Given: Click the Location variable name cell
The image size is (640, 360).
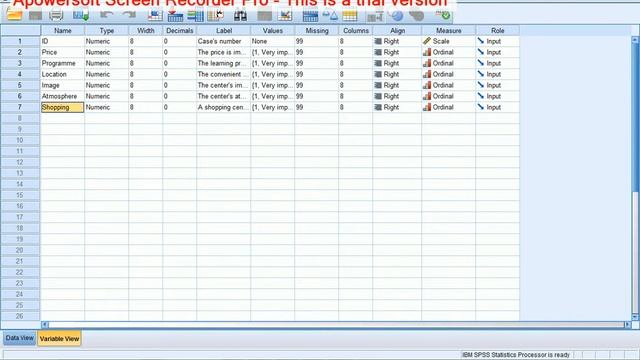Looking at the screenshot, I should point(62,74).
